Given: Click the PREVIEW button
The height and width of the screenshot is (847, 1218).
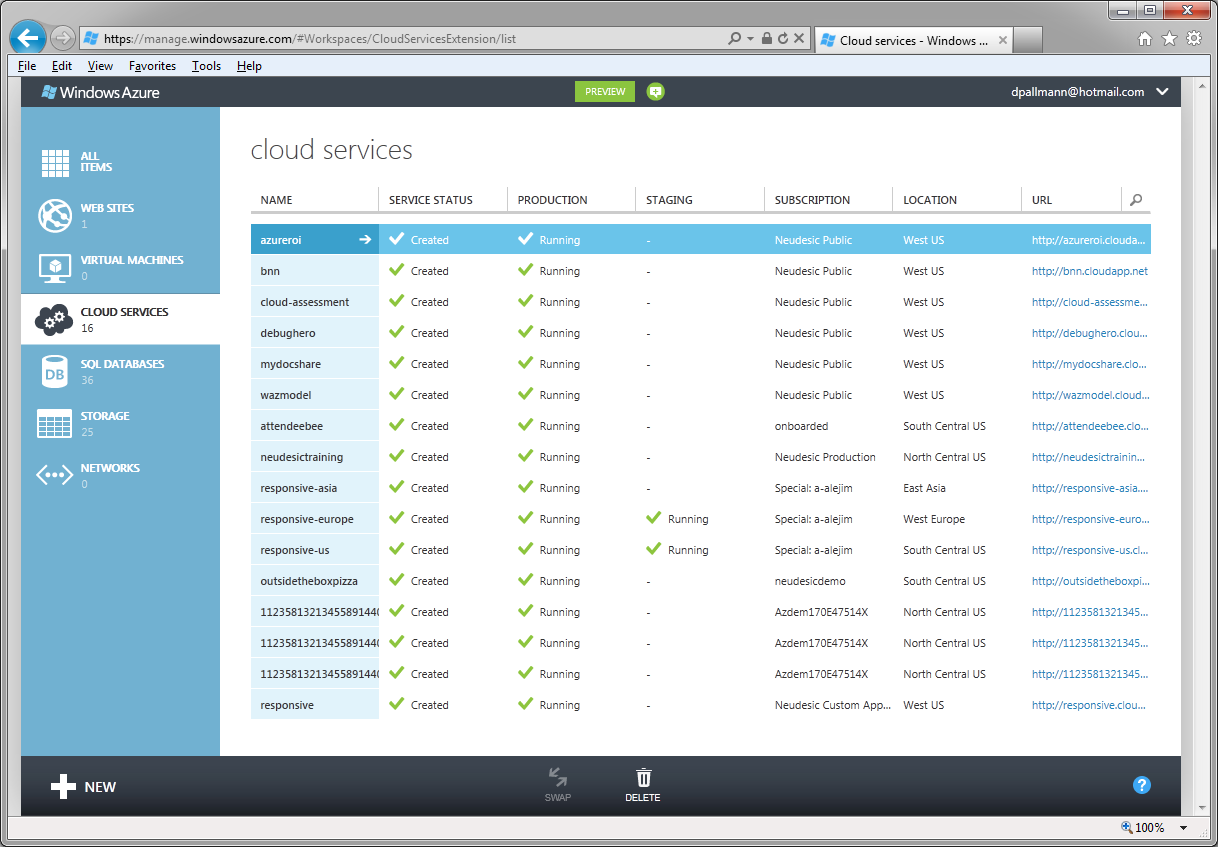Looking at the screenshot, I should 604,91.
